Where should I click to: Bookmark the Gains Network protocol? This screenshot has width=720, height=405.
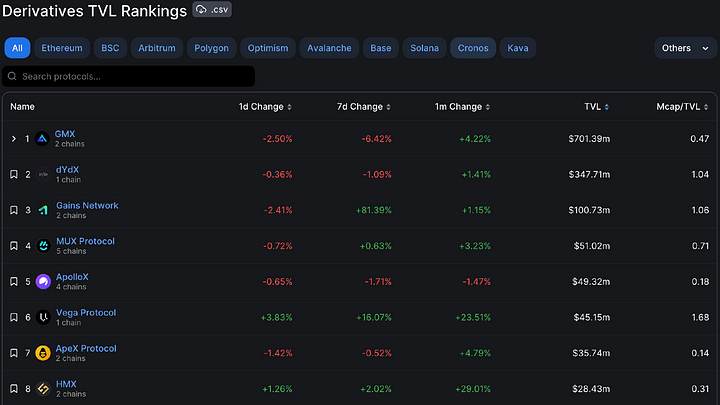[x=14, y=210]
